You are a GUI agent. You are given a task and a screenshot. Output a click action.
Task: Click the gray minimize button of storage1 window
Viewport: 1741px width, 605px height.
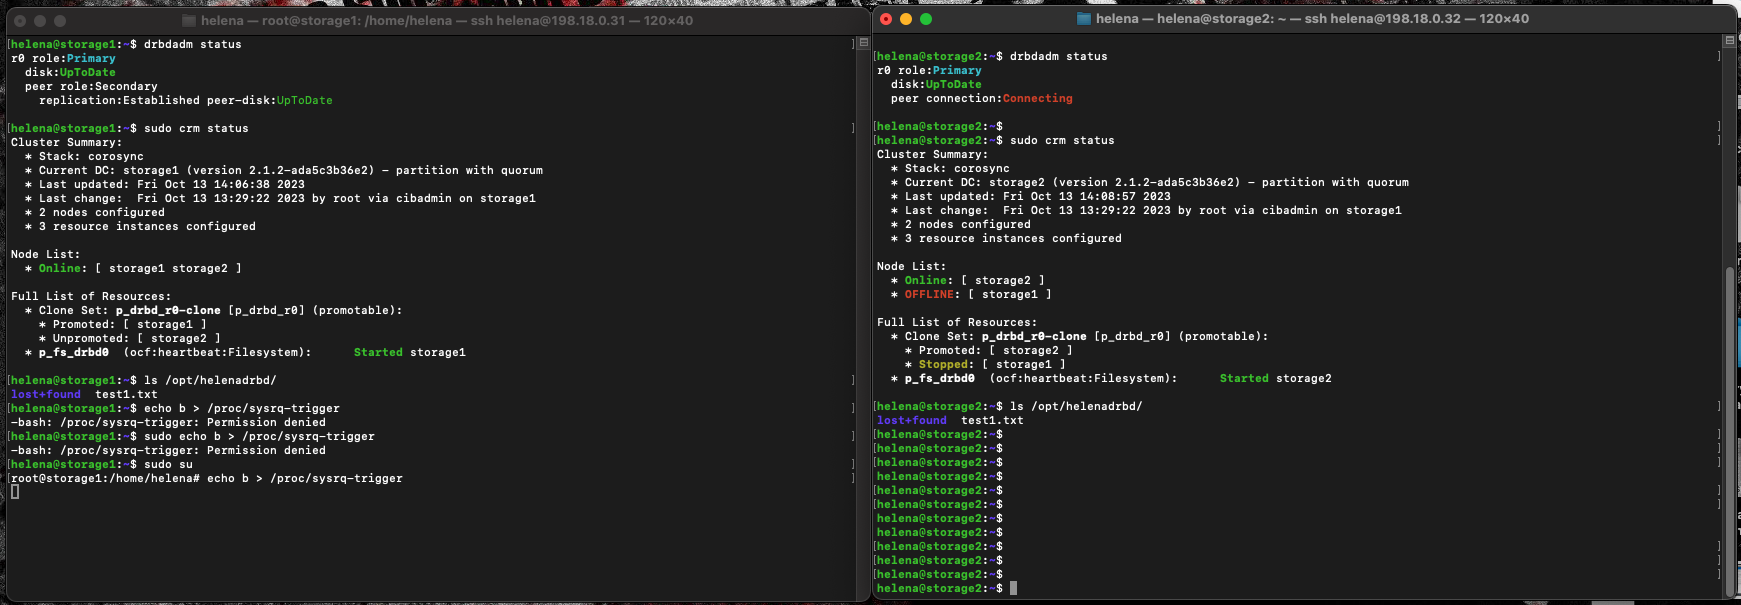[40, 21]
